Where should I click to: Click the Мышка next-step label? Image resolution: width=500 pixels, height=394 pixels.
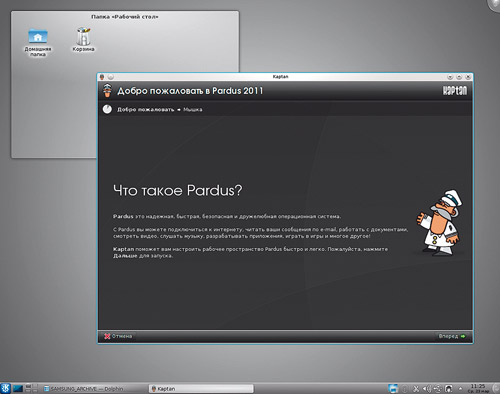click(193, 109)
